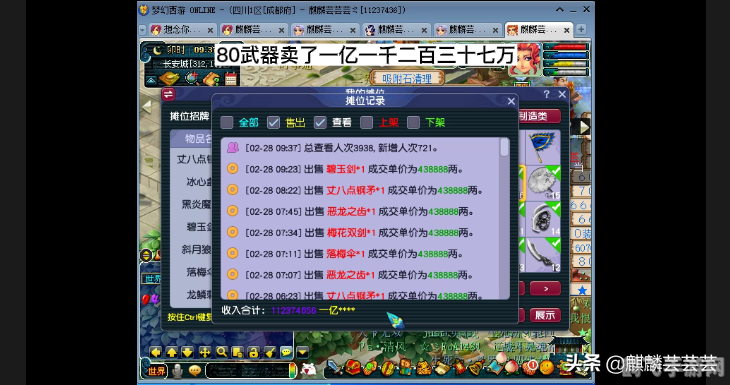Open help in the stall window

click(x=547, y=94)
